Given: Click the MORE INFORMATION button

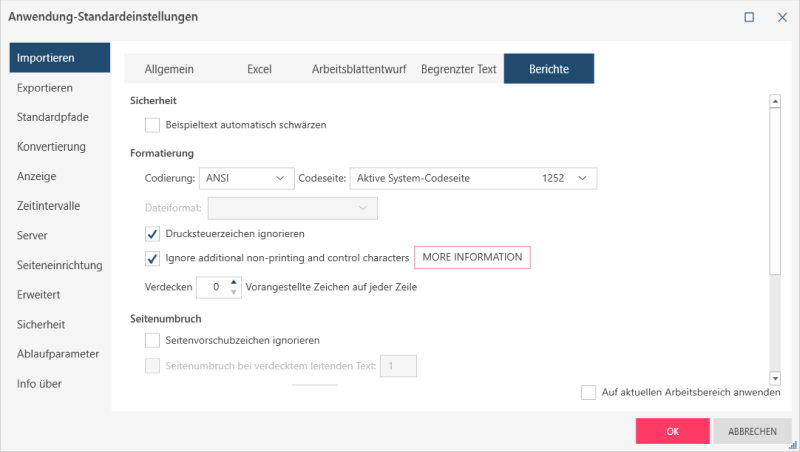Looking at the screenshot, I should pos(472,258).
